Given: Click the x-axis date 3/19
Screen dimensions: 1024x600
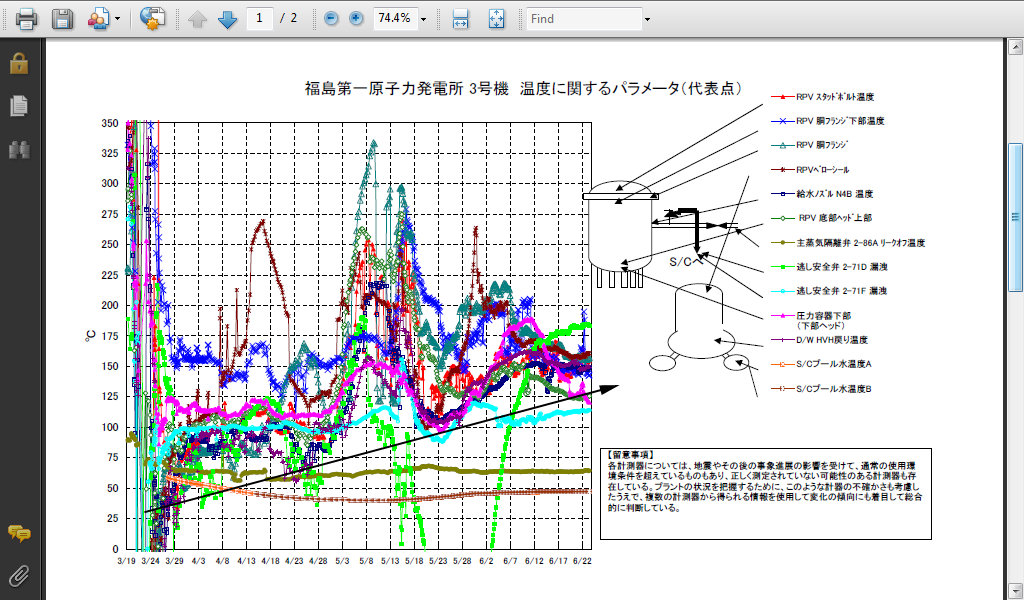Looking at the screenshot, I should pos(127,561).
